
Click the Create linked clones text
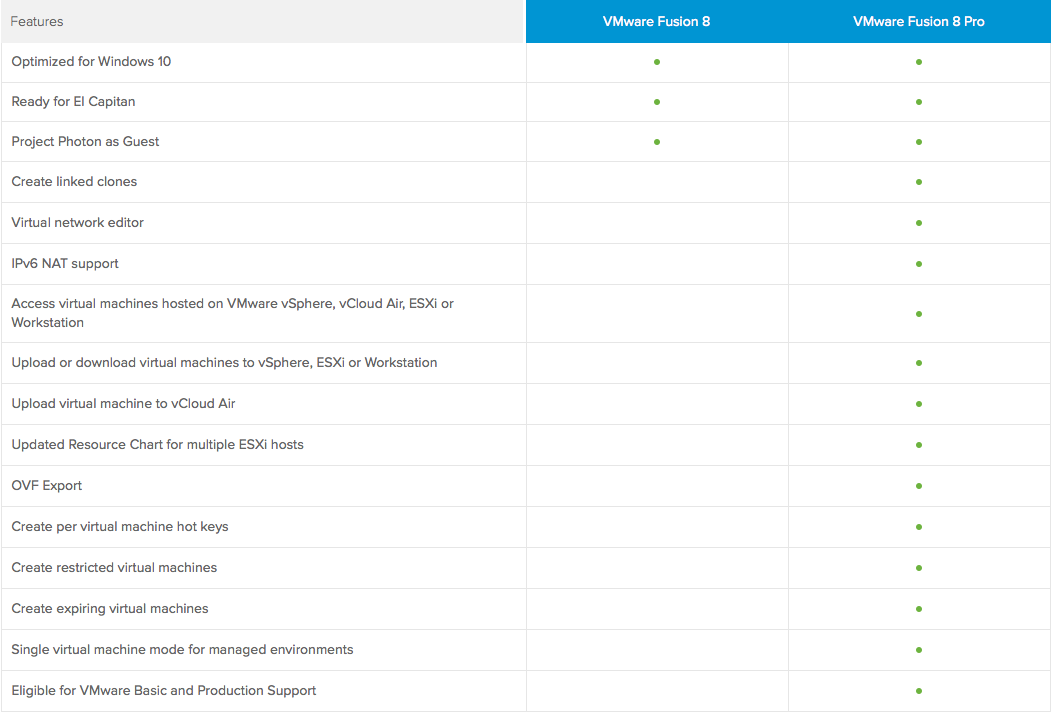click(x=74, y=182)
